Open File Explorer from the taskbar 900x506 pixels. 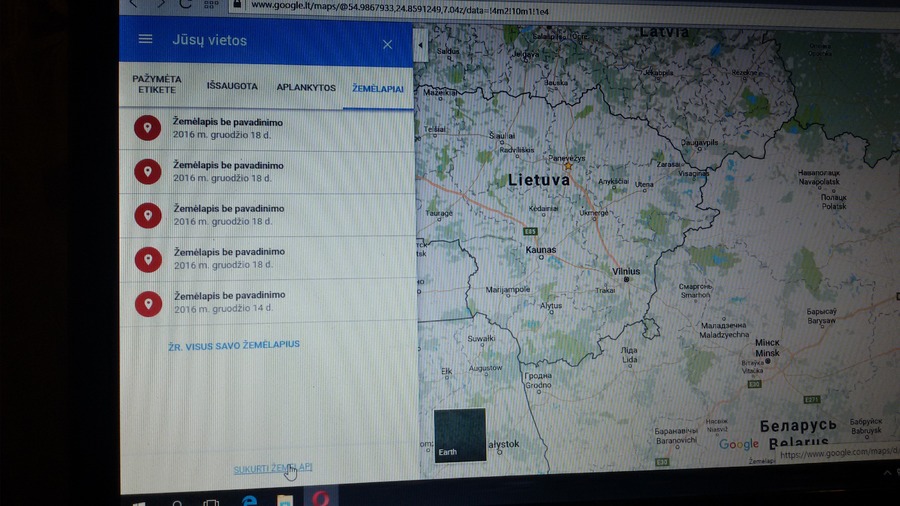pos(285,501)
